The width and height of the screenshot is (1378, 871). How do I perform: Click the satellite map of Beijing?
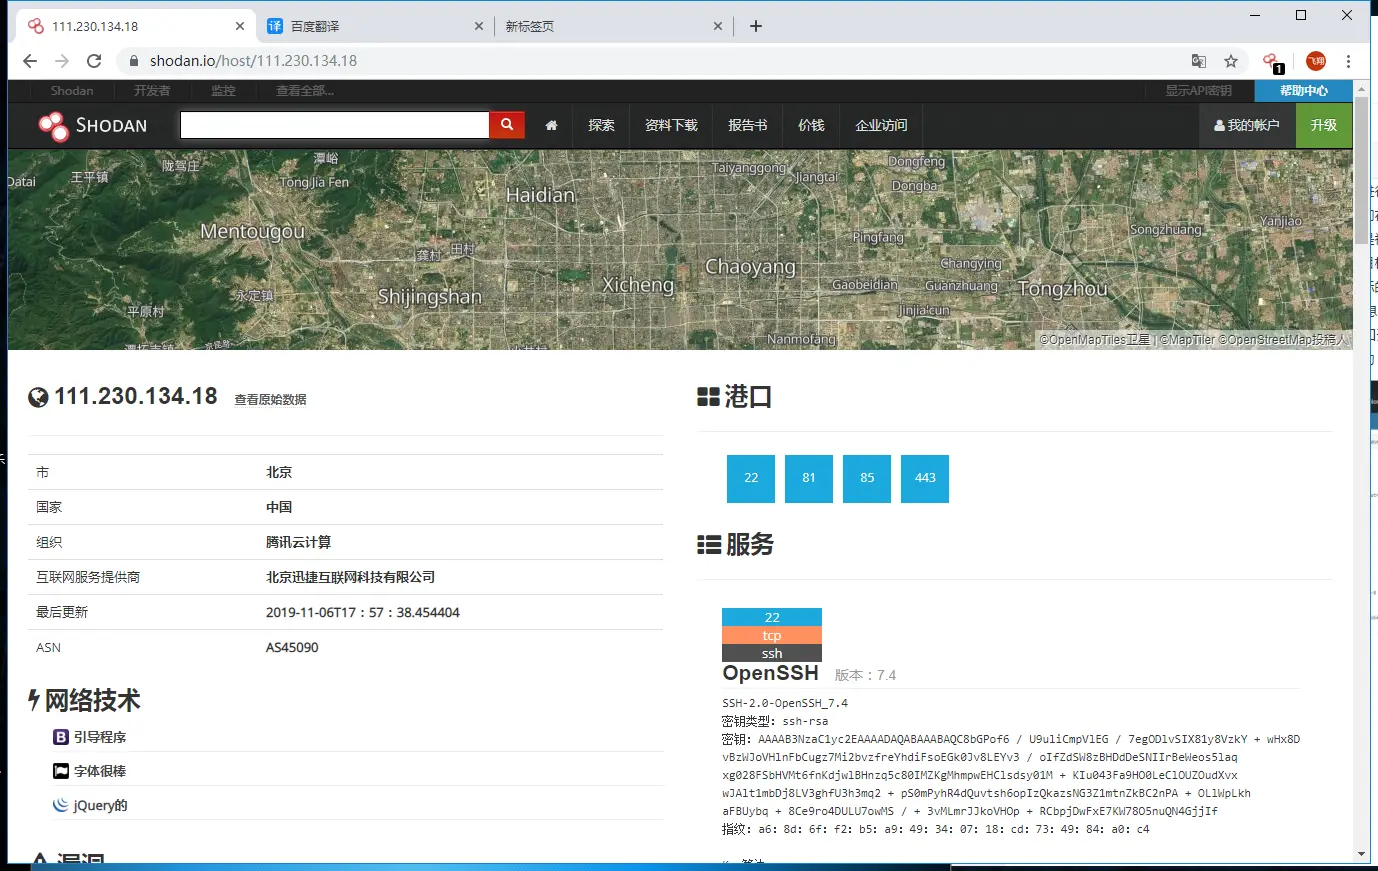pos(680,250)
